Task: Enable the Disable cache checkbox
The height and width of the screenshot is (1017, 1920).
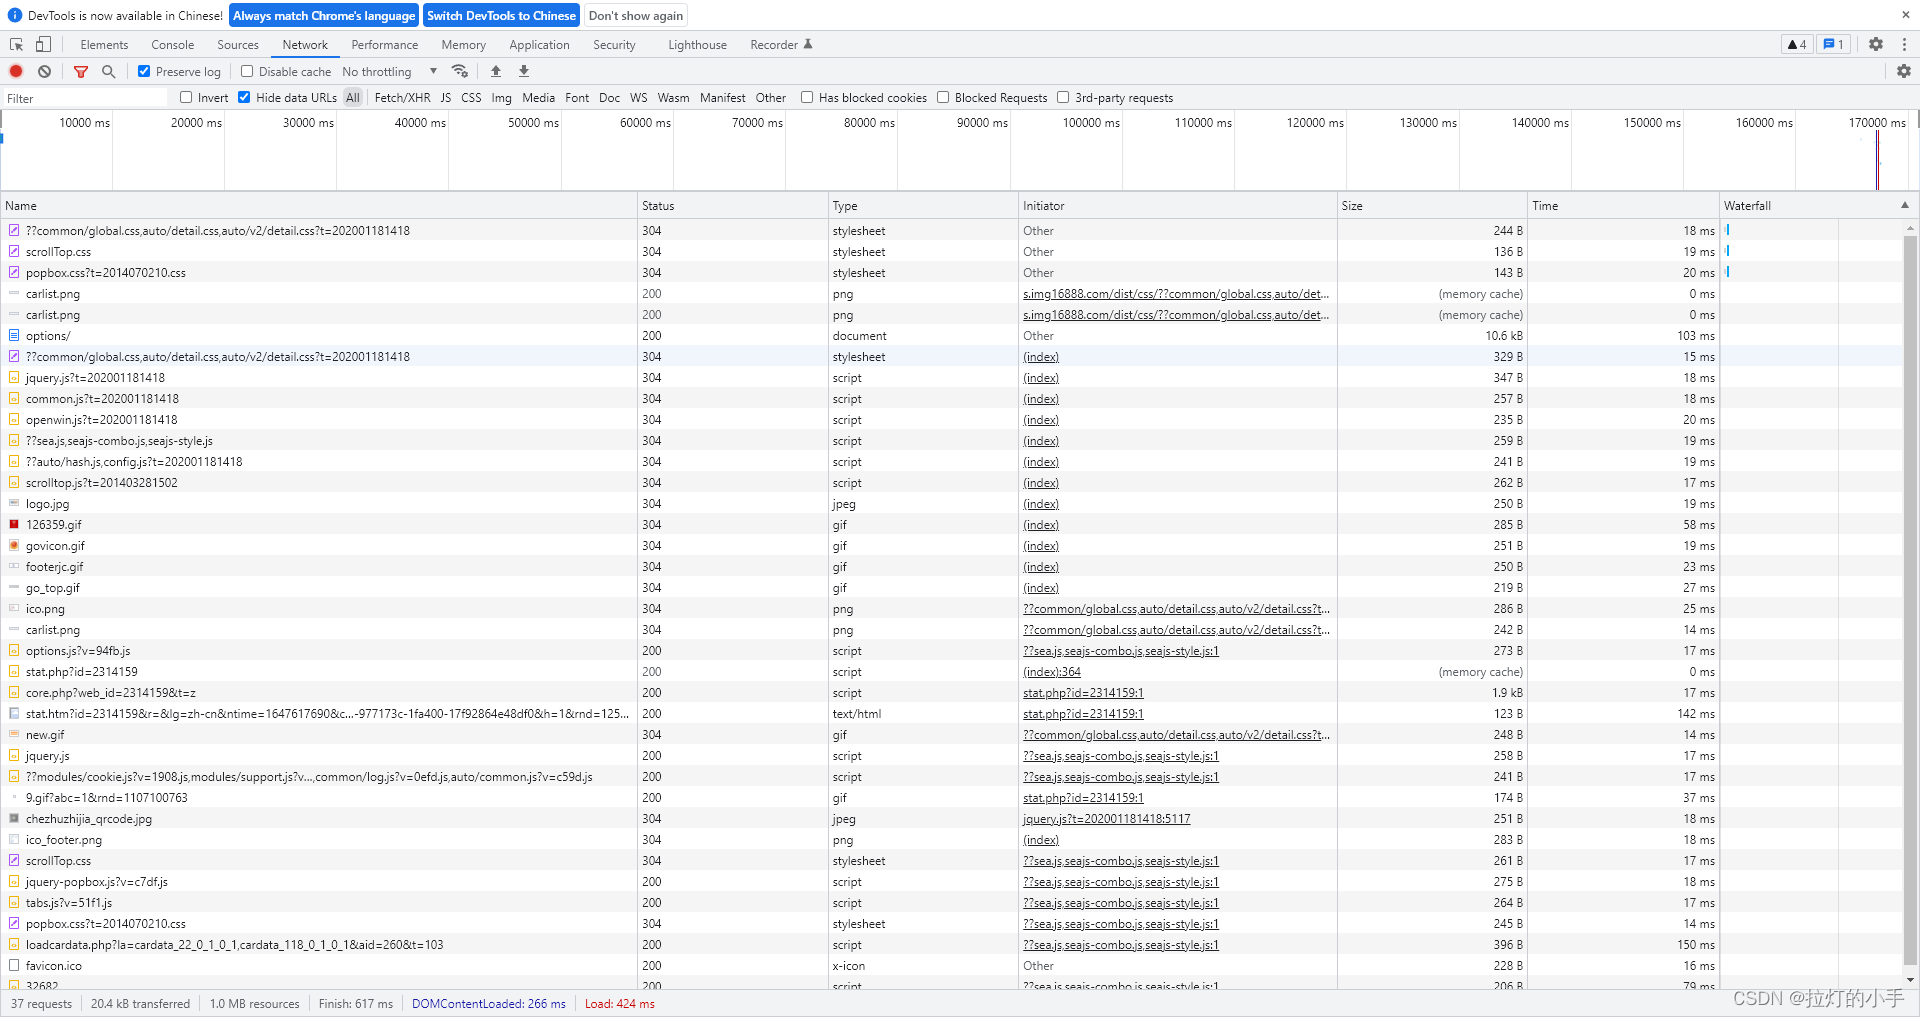Action: pos(247,71)
